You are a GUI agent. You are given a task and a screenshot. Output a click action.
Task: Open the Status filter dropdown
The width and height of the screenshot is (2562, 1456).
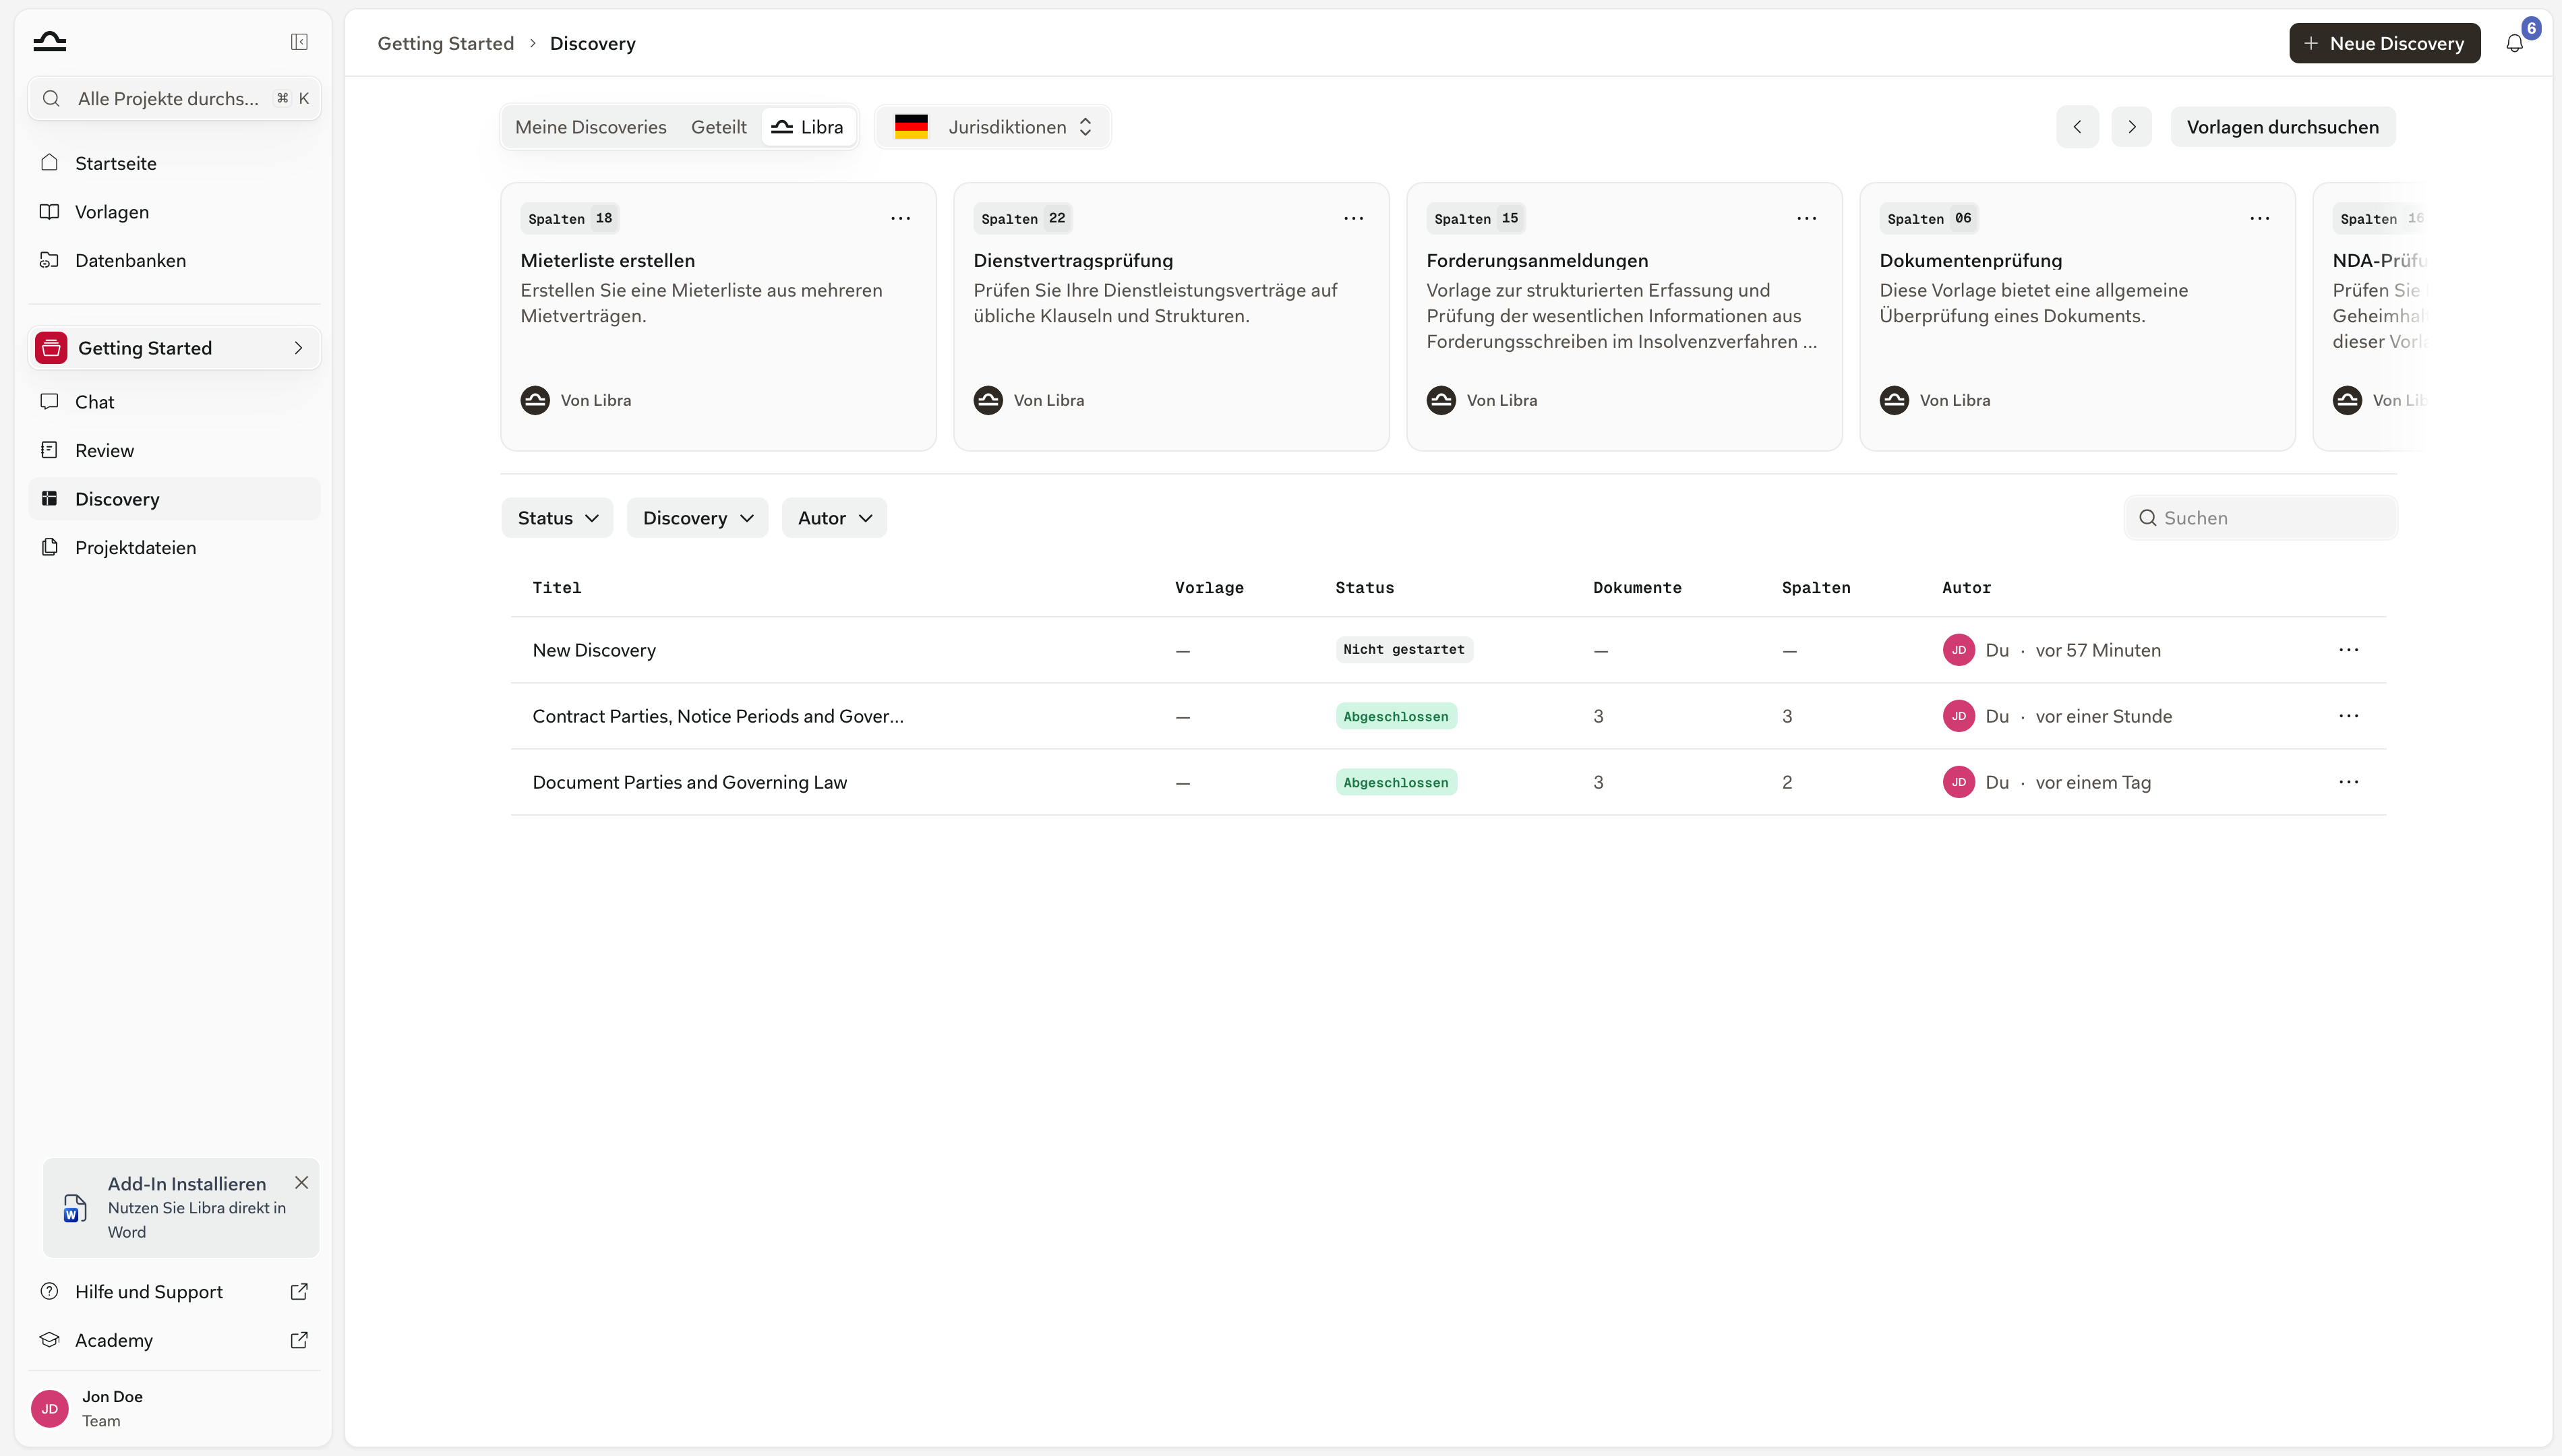(x=557, y=518)
